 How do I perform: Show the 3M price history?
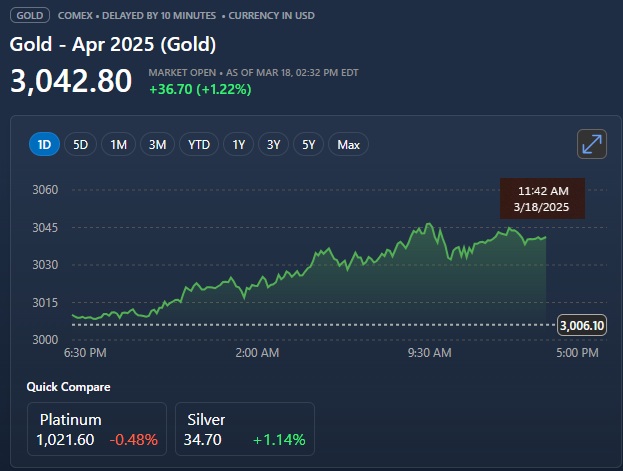click(x=157, y=145)
